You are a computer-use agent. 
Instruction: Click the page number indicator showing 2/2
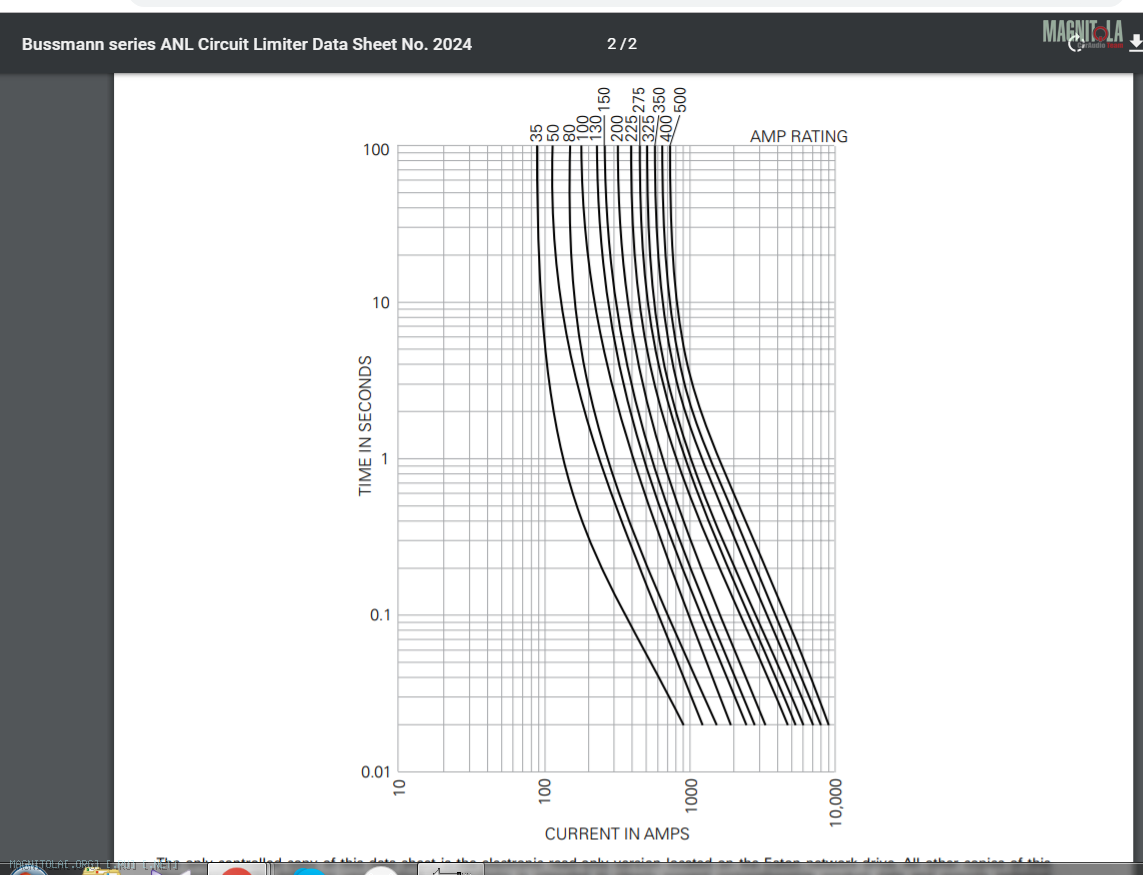click(621, 44)
